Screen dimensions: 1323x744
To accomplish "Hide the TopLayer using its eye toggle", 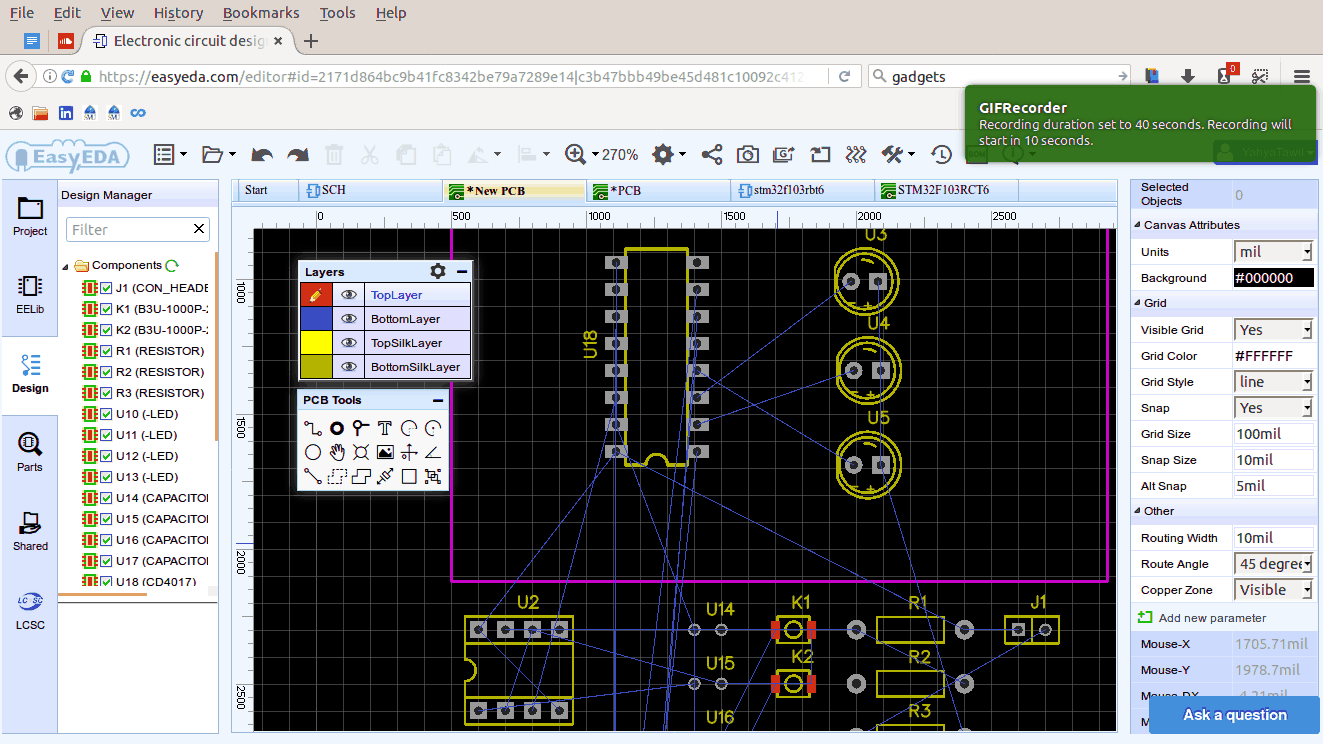I will coord(348,294).
